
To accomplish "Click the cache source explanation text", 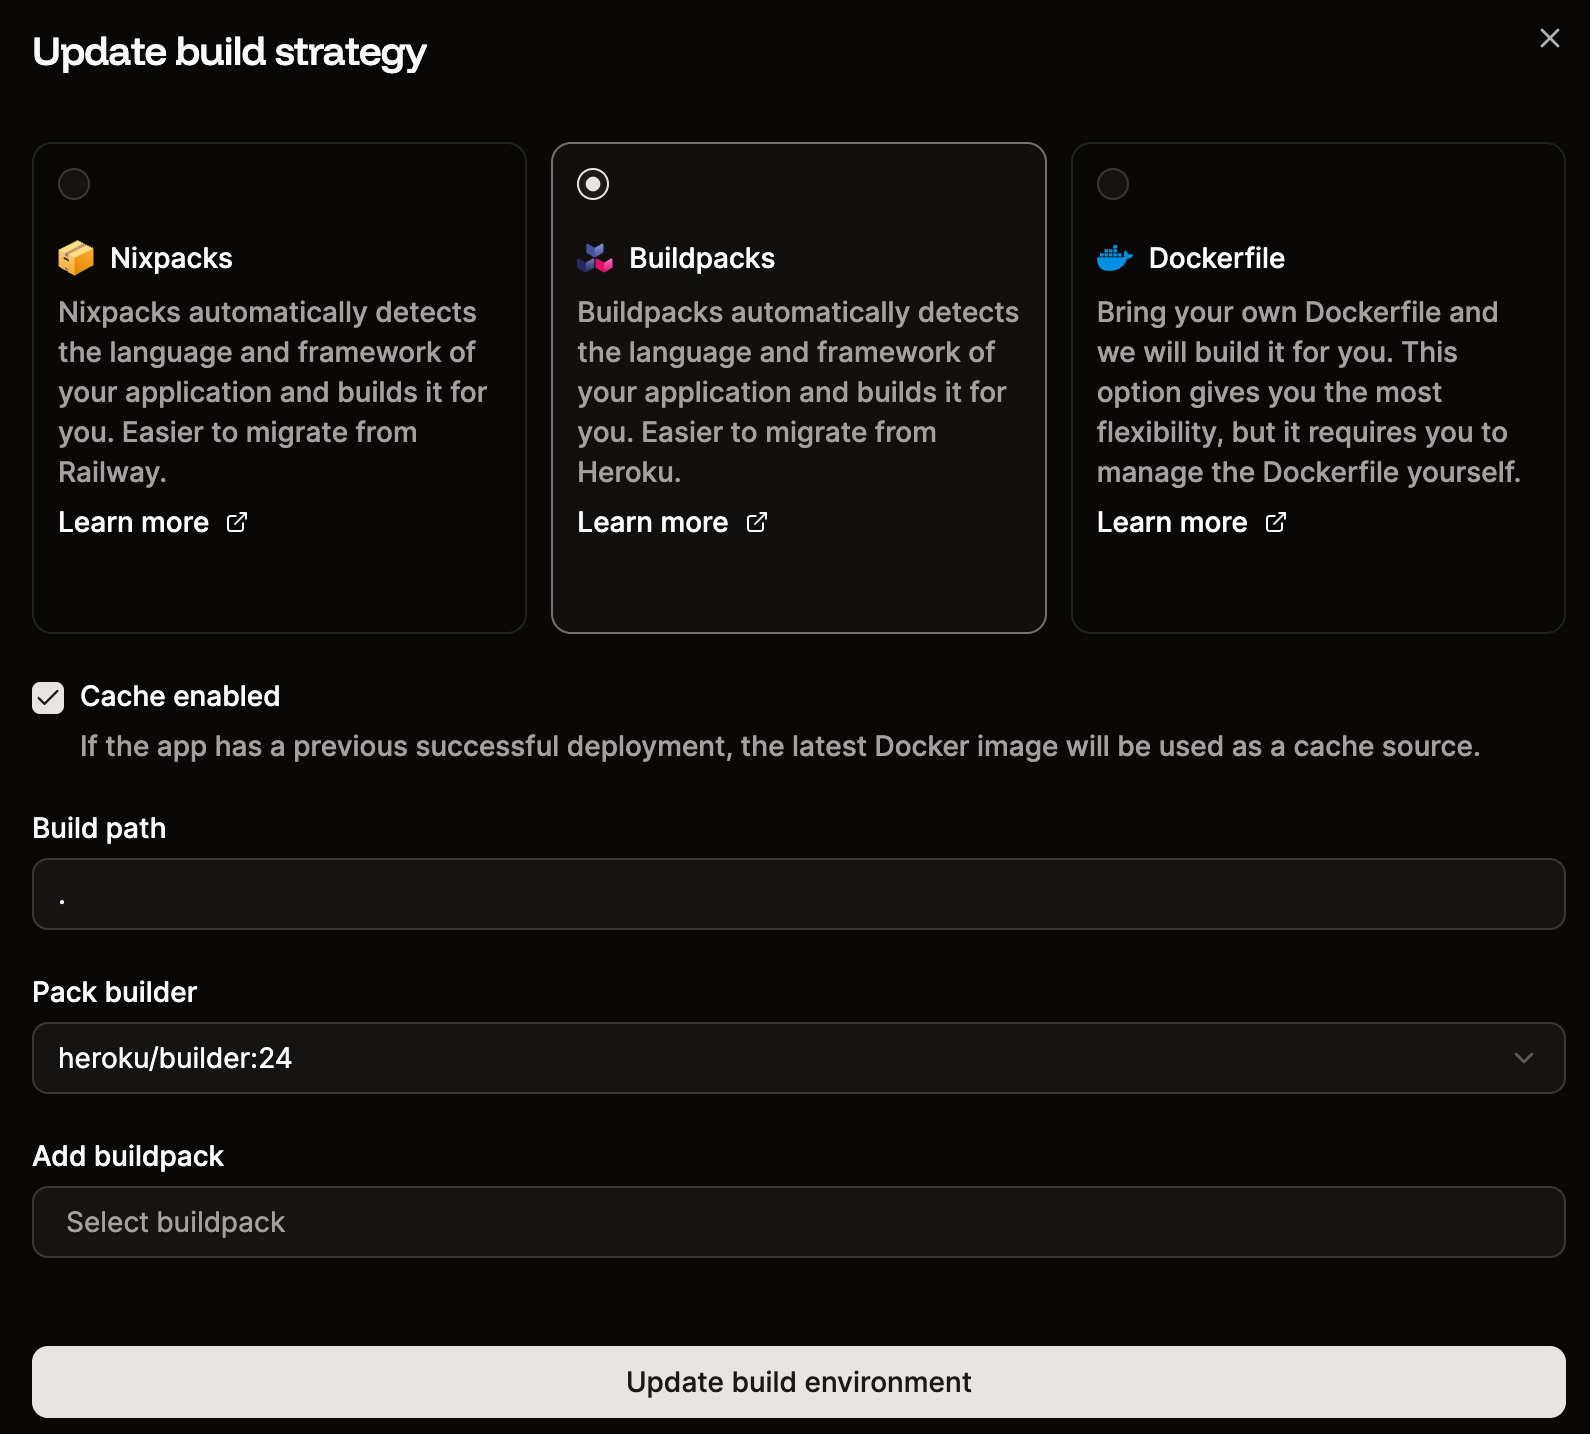I will click(x=780, y=746).
